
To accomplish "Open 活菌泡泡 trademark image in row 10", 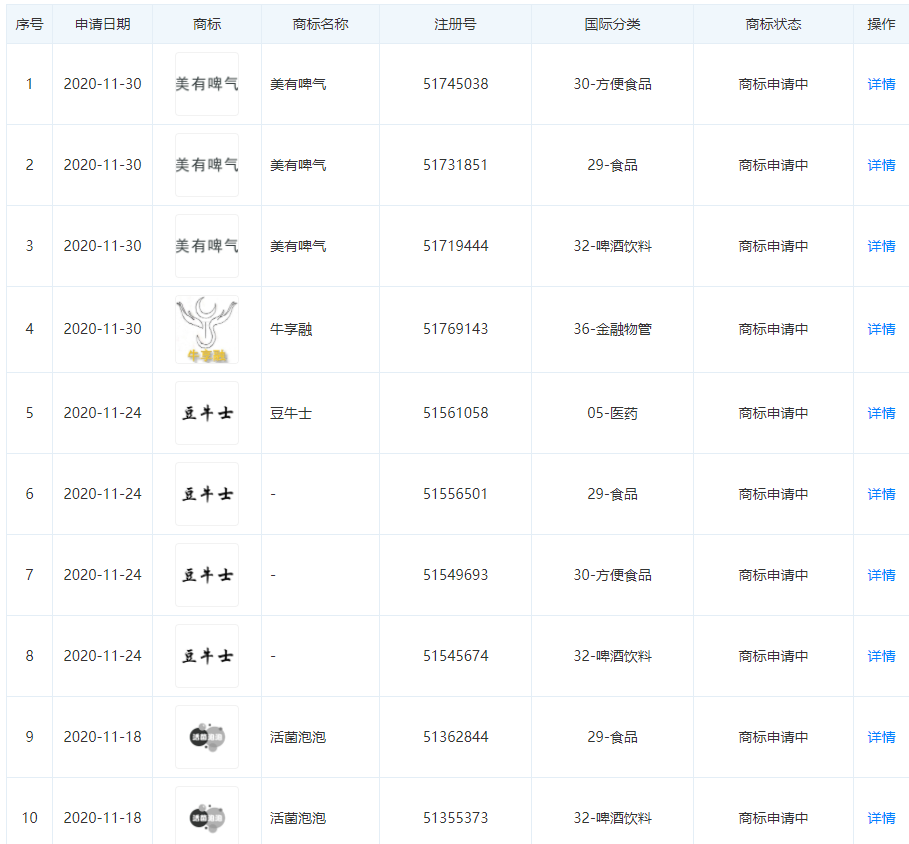I will click(x=207, y=816).
